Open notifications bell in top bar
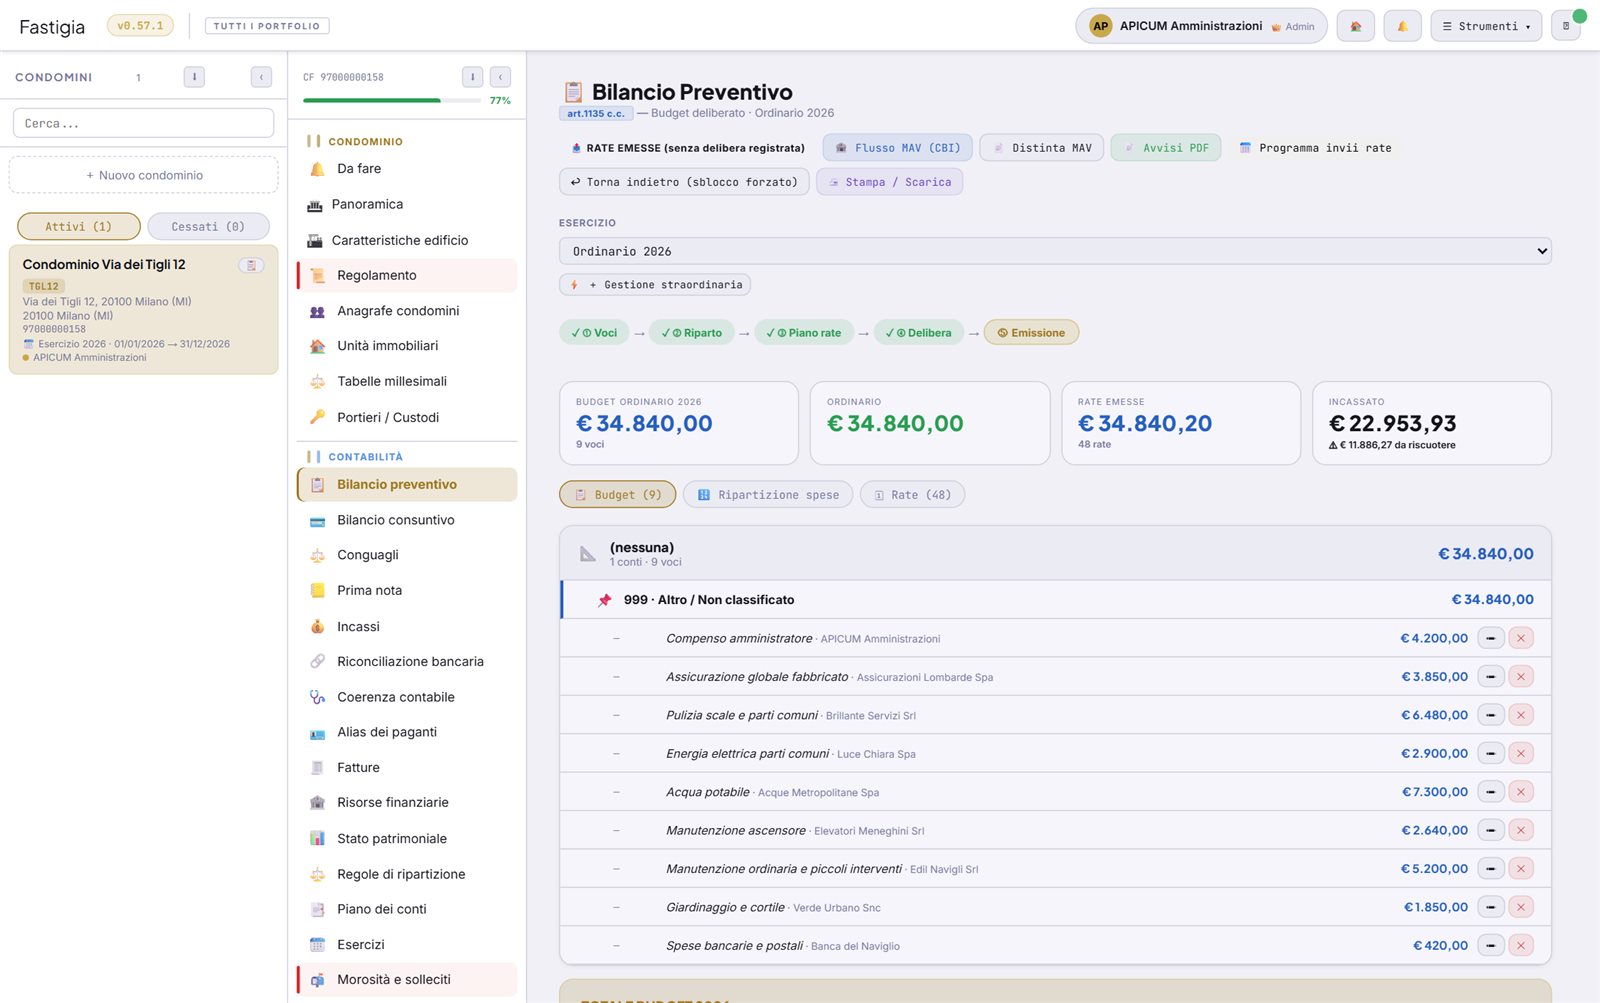This screenshot has width=1600, height=1003. click(x=1402, y=26)
